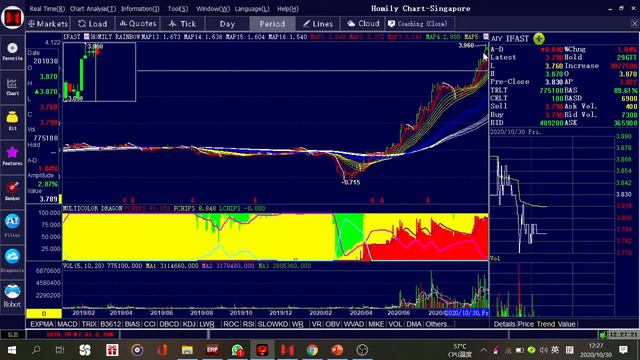Click the candlestick preview thumbnail
Image resolution: width=640 pixels, height=360 pixels.
[99, 72]
